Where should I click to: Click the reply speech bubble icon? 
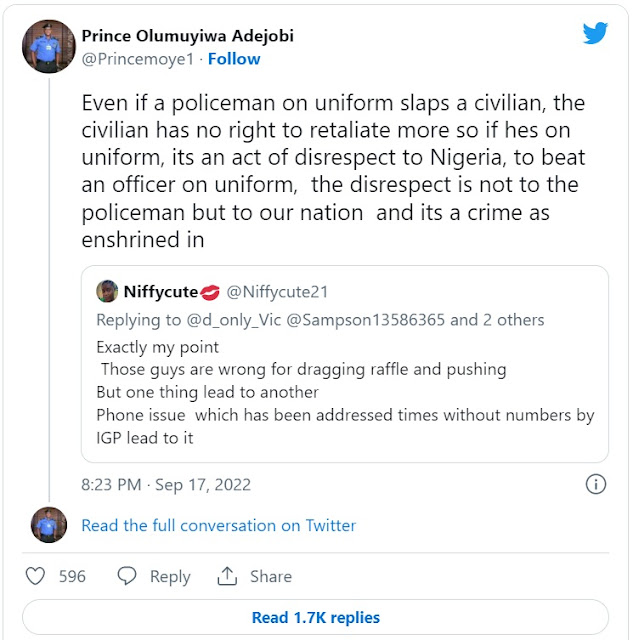pyautogui.click(x=127, y=576)
